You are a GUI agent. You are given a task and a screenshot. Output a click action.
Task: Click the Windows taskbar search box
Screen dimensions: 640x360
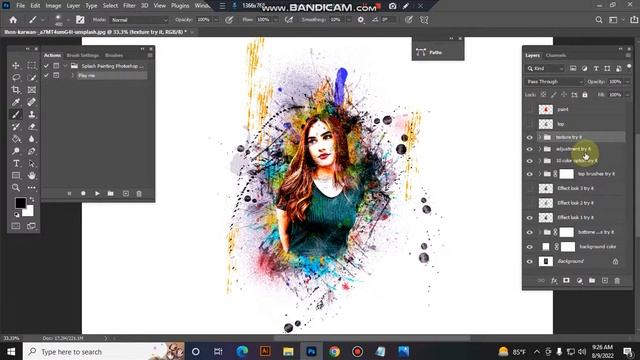103,351
